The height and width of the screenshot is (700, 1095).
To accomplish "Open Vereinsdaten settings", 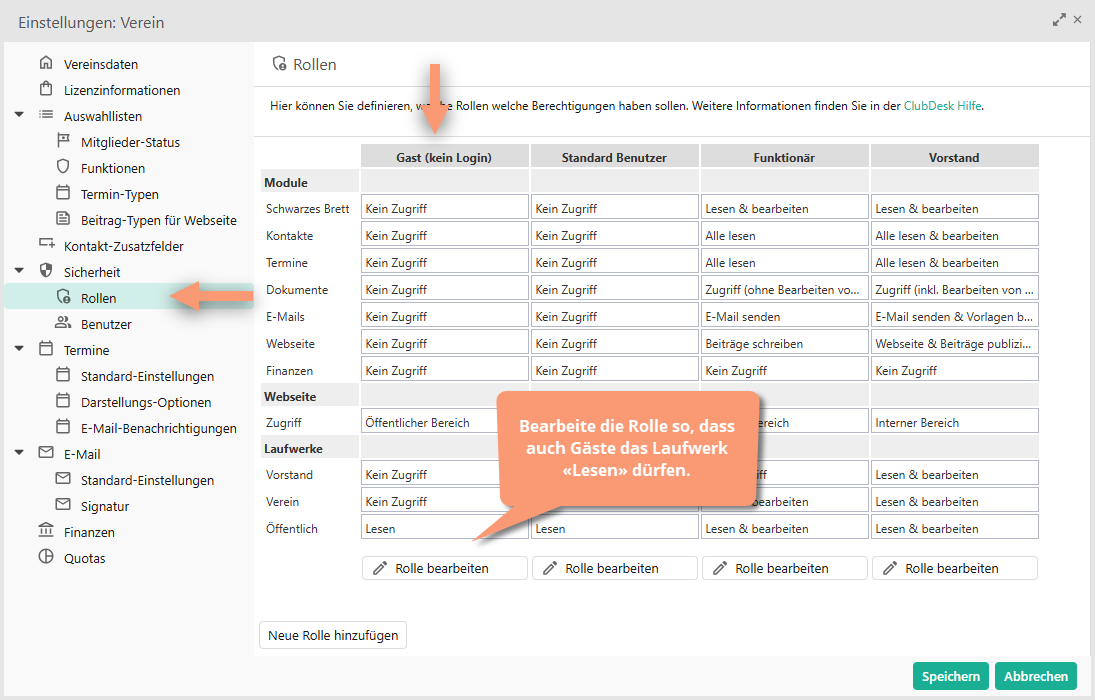I will point(101,64).
